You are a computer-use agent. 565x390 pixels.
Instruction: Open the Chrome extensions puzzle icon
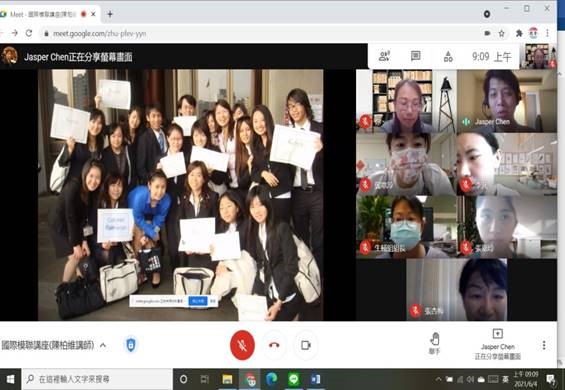[519, 34]
